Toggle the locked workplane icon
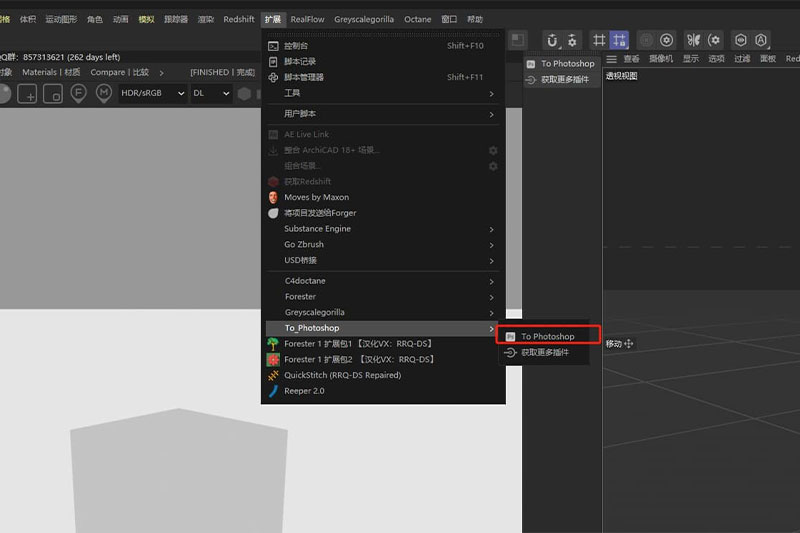800x533 pixels. click(619, 40)
